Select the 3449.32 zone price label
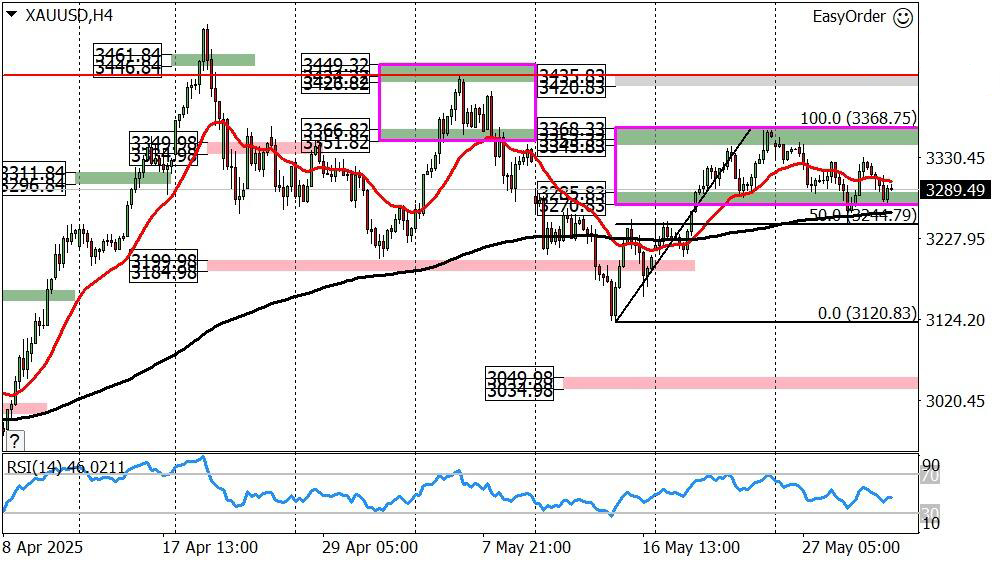Screen dimensions: 1000x562 (335, 64)
